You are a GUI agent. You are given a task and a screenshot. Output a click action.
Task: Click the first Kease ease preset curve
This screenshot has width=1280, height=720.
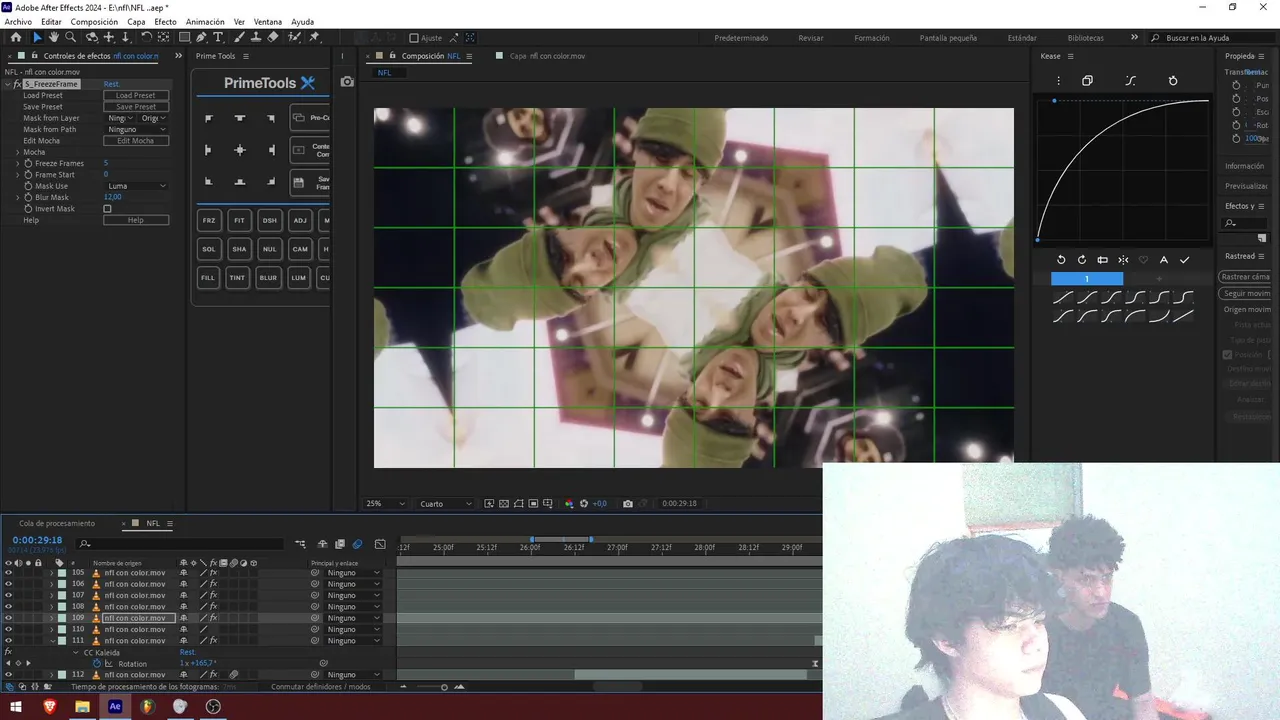[x=1062, y=297]
